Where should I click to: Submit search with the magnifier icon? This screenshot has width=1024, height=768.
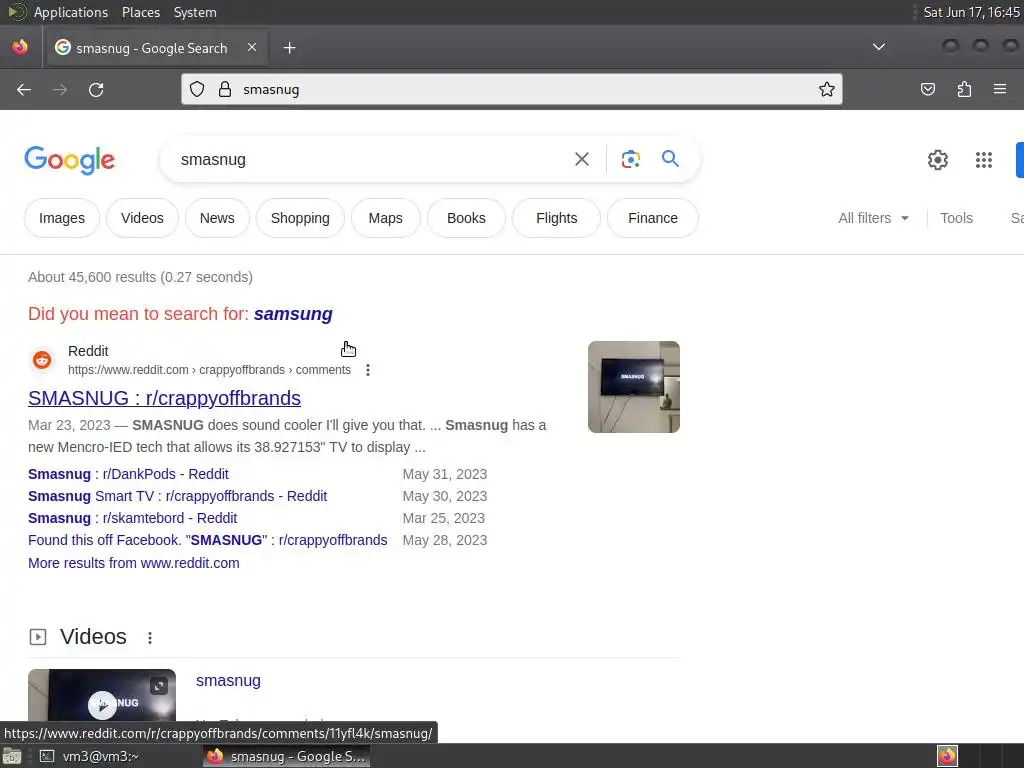670,159
